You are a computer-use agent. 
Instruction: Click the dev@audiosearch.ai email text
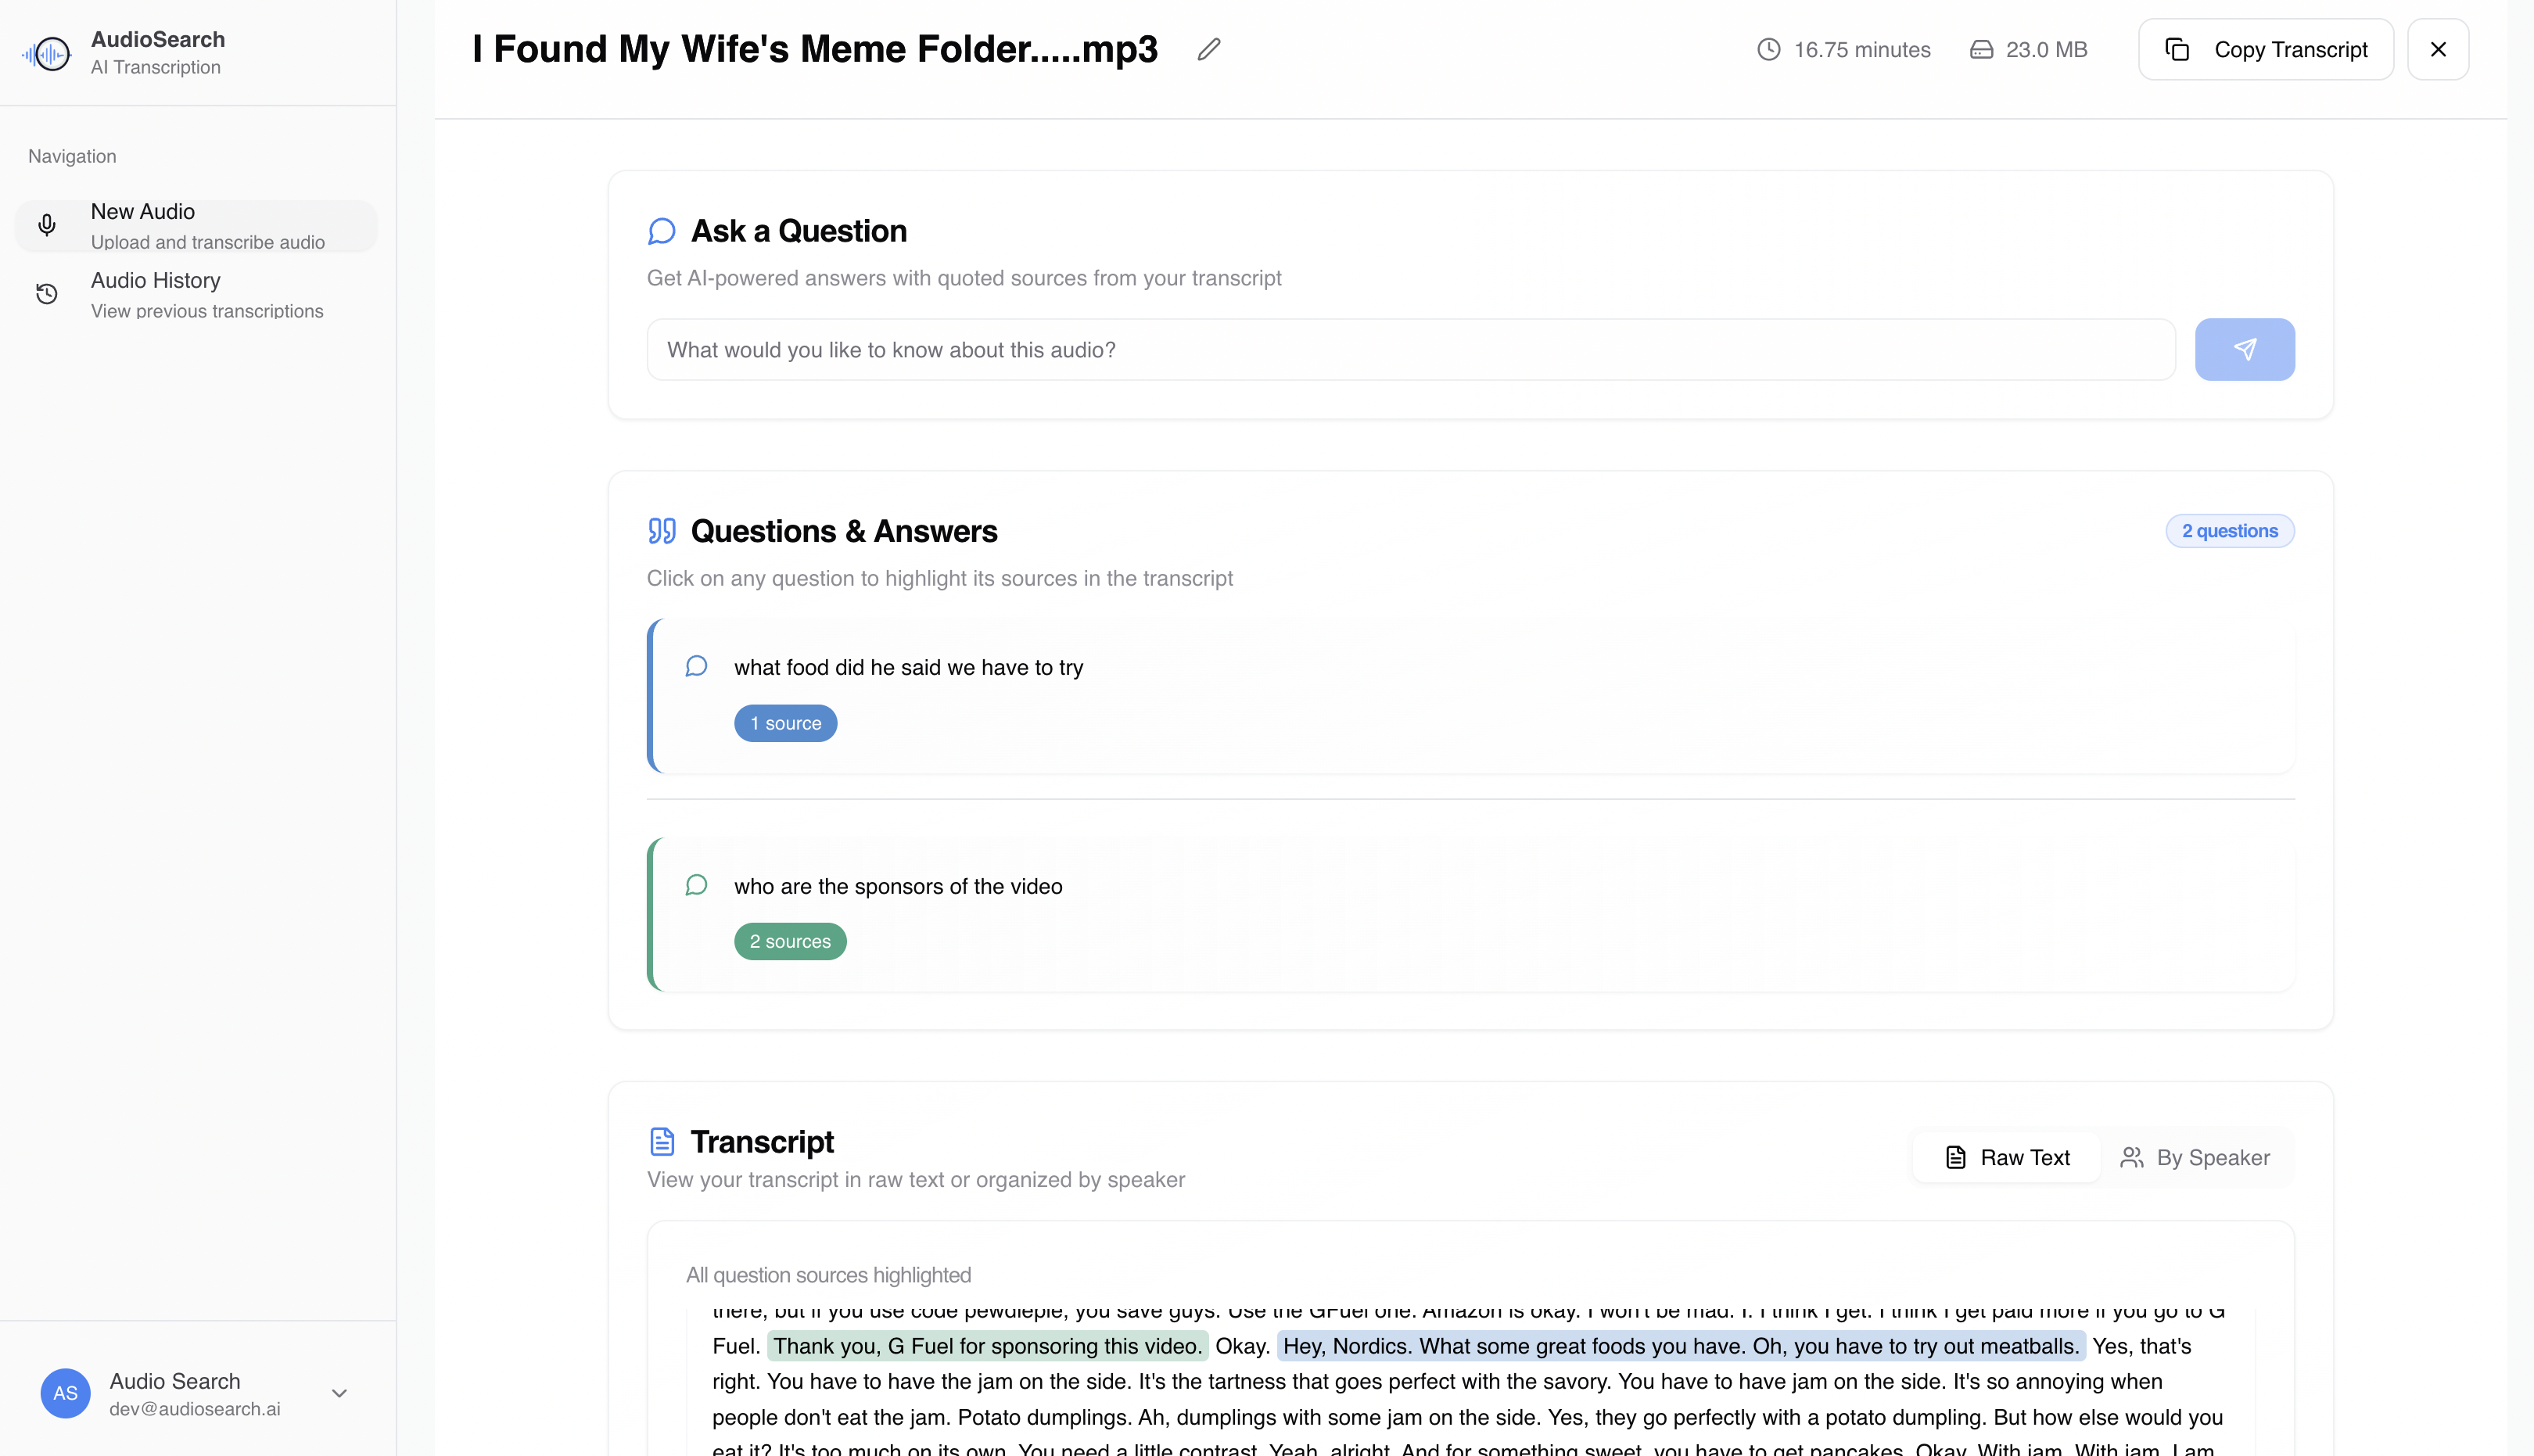tap(194, 1409)
